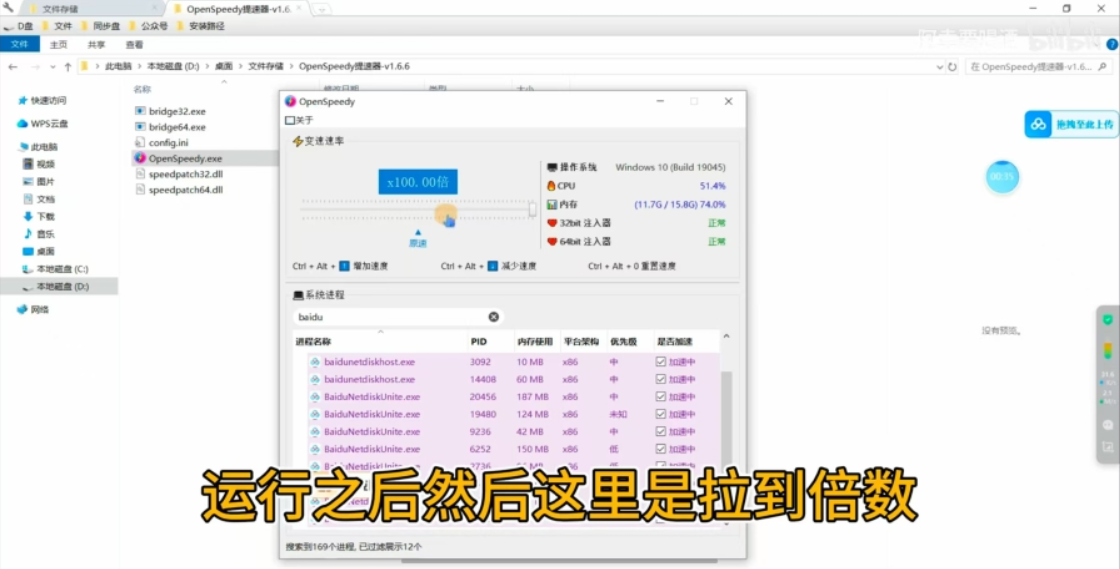Uncheck acceleration for baidunetdiskhost.exe PID 3092

[661, 362]
